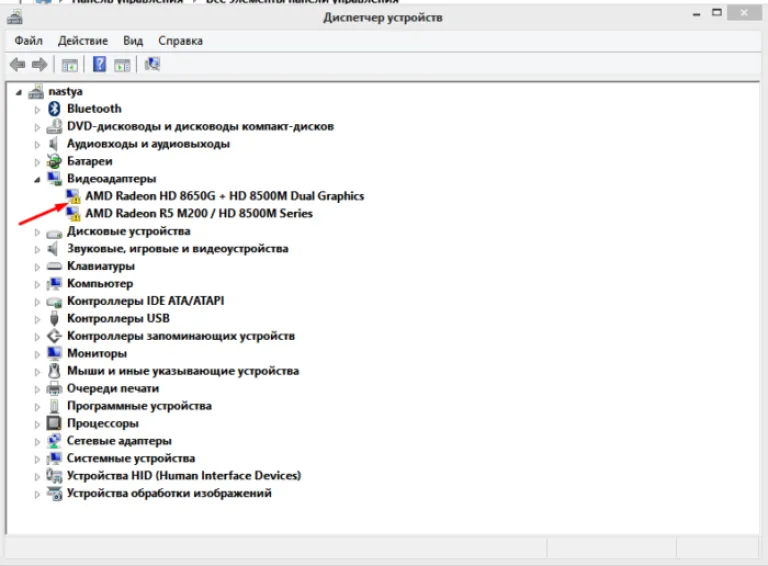Open the Файл menu
This screenshot has height=566, width=768.
[x=28, y=41]
